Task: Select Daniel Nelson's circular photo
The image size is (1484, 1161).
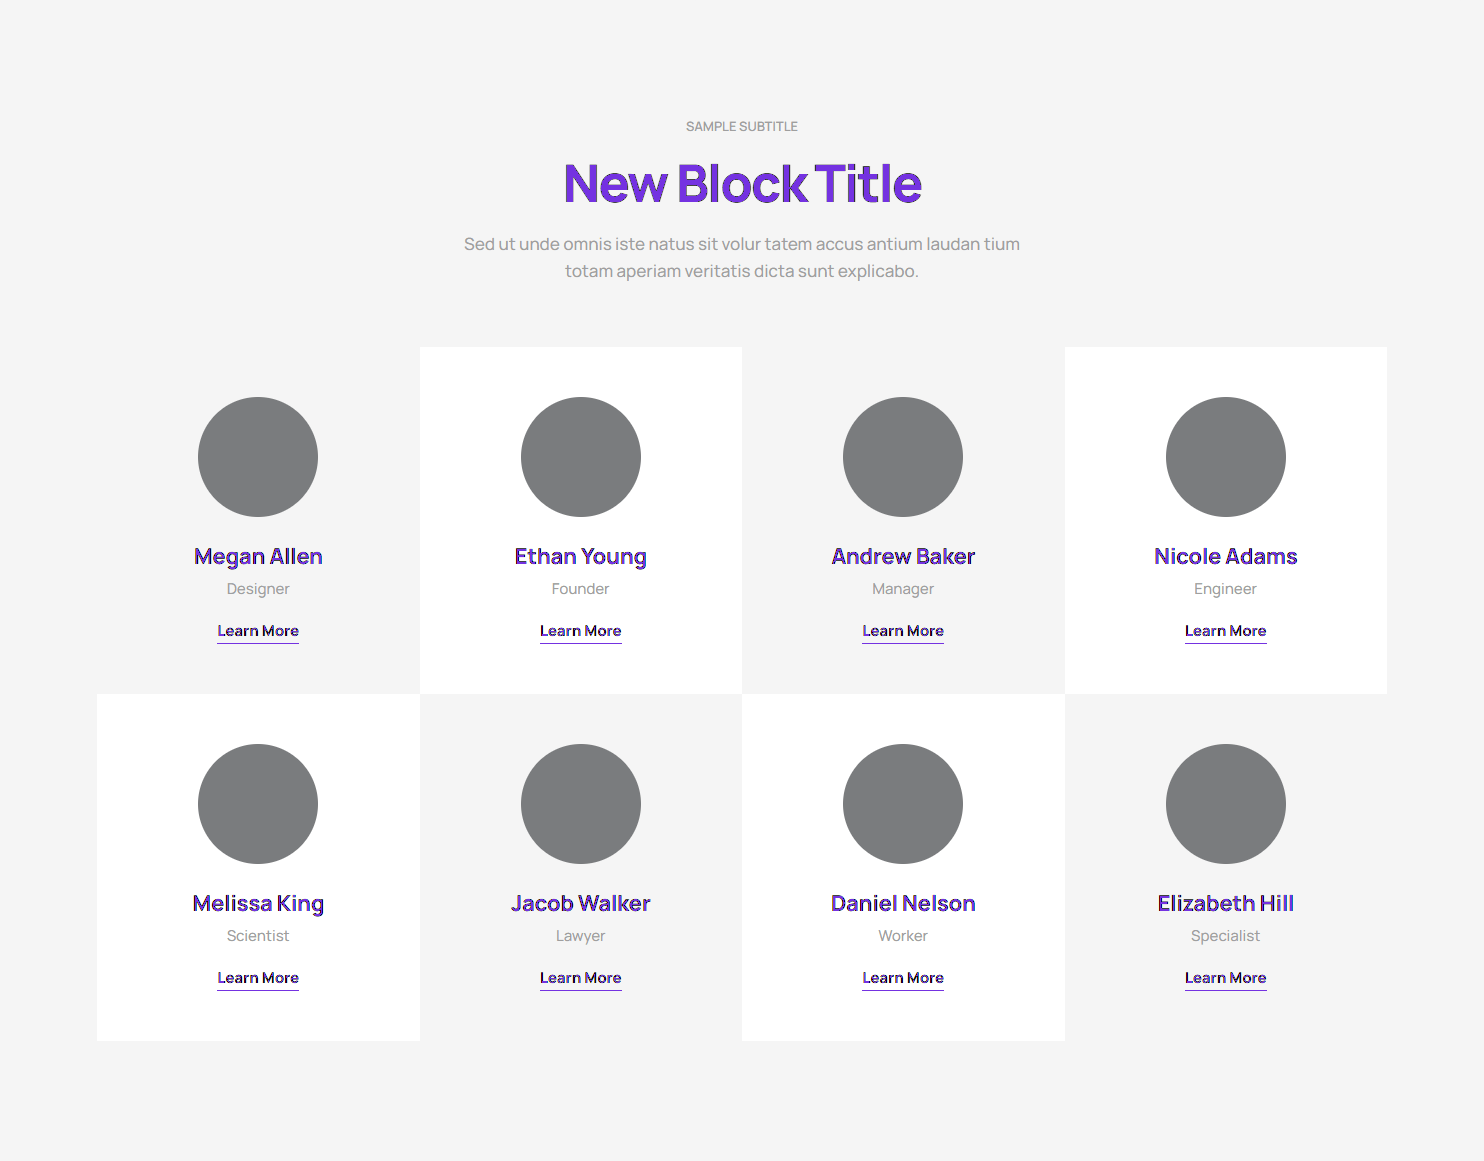Action: pyautogui.click(x=903, y=804)
